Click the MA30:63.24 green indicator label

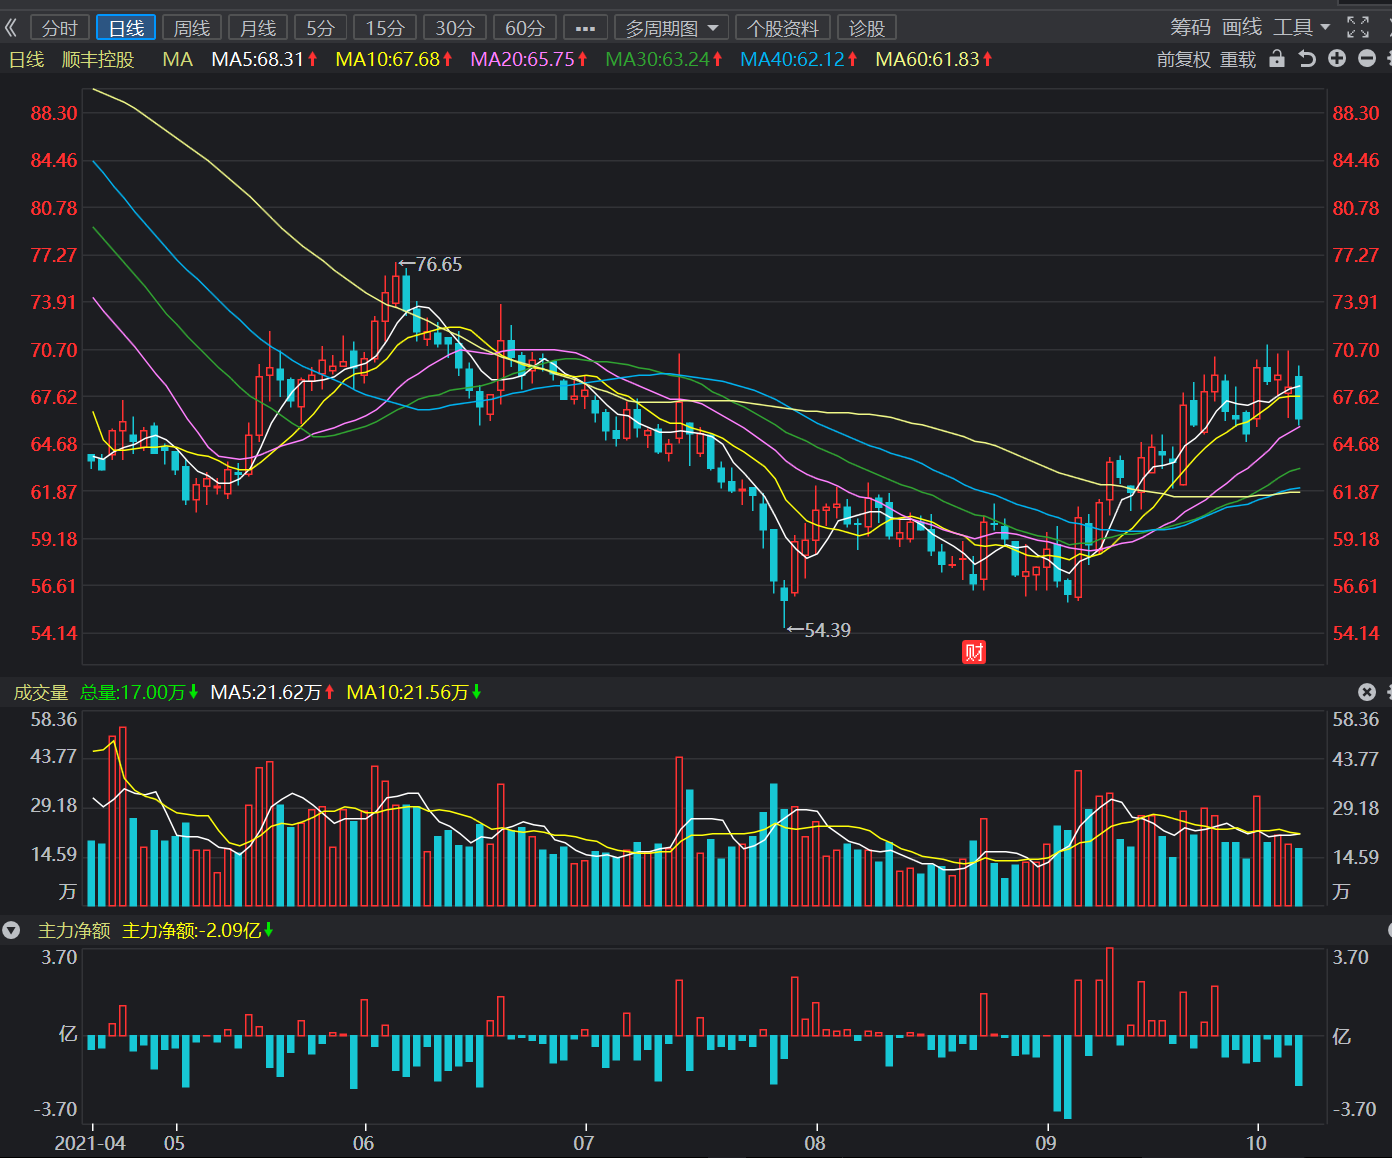click(664, 60)
